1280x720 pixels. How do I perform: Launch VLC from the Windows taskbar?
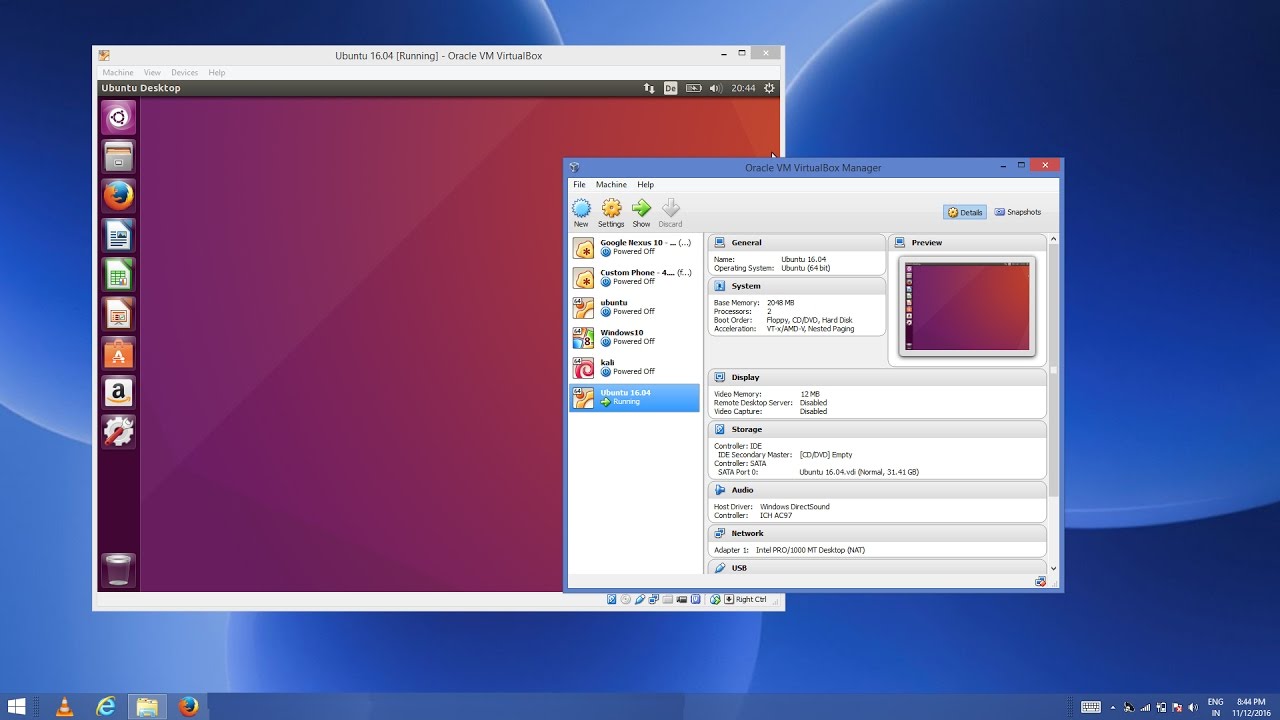click(64, 707)
